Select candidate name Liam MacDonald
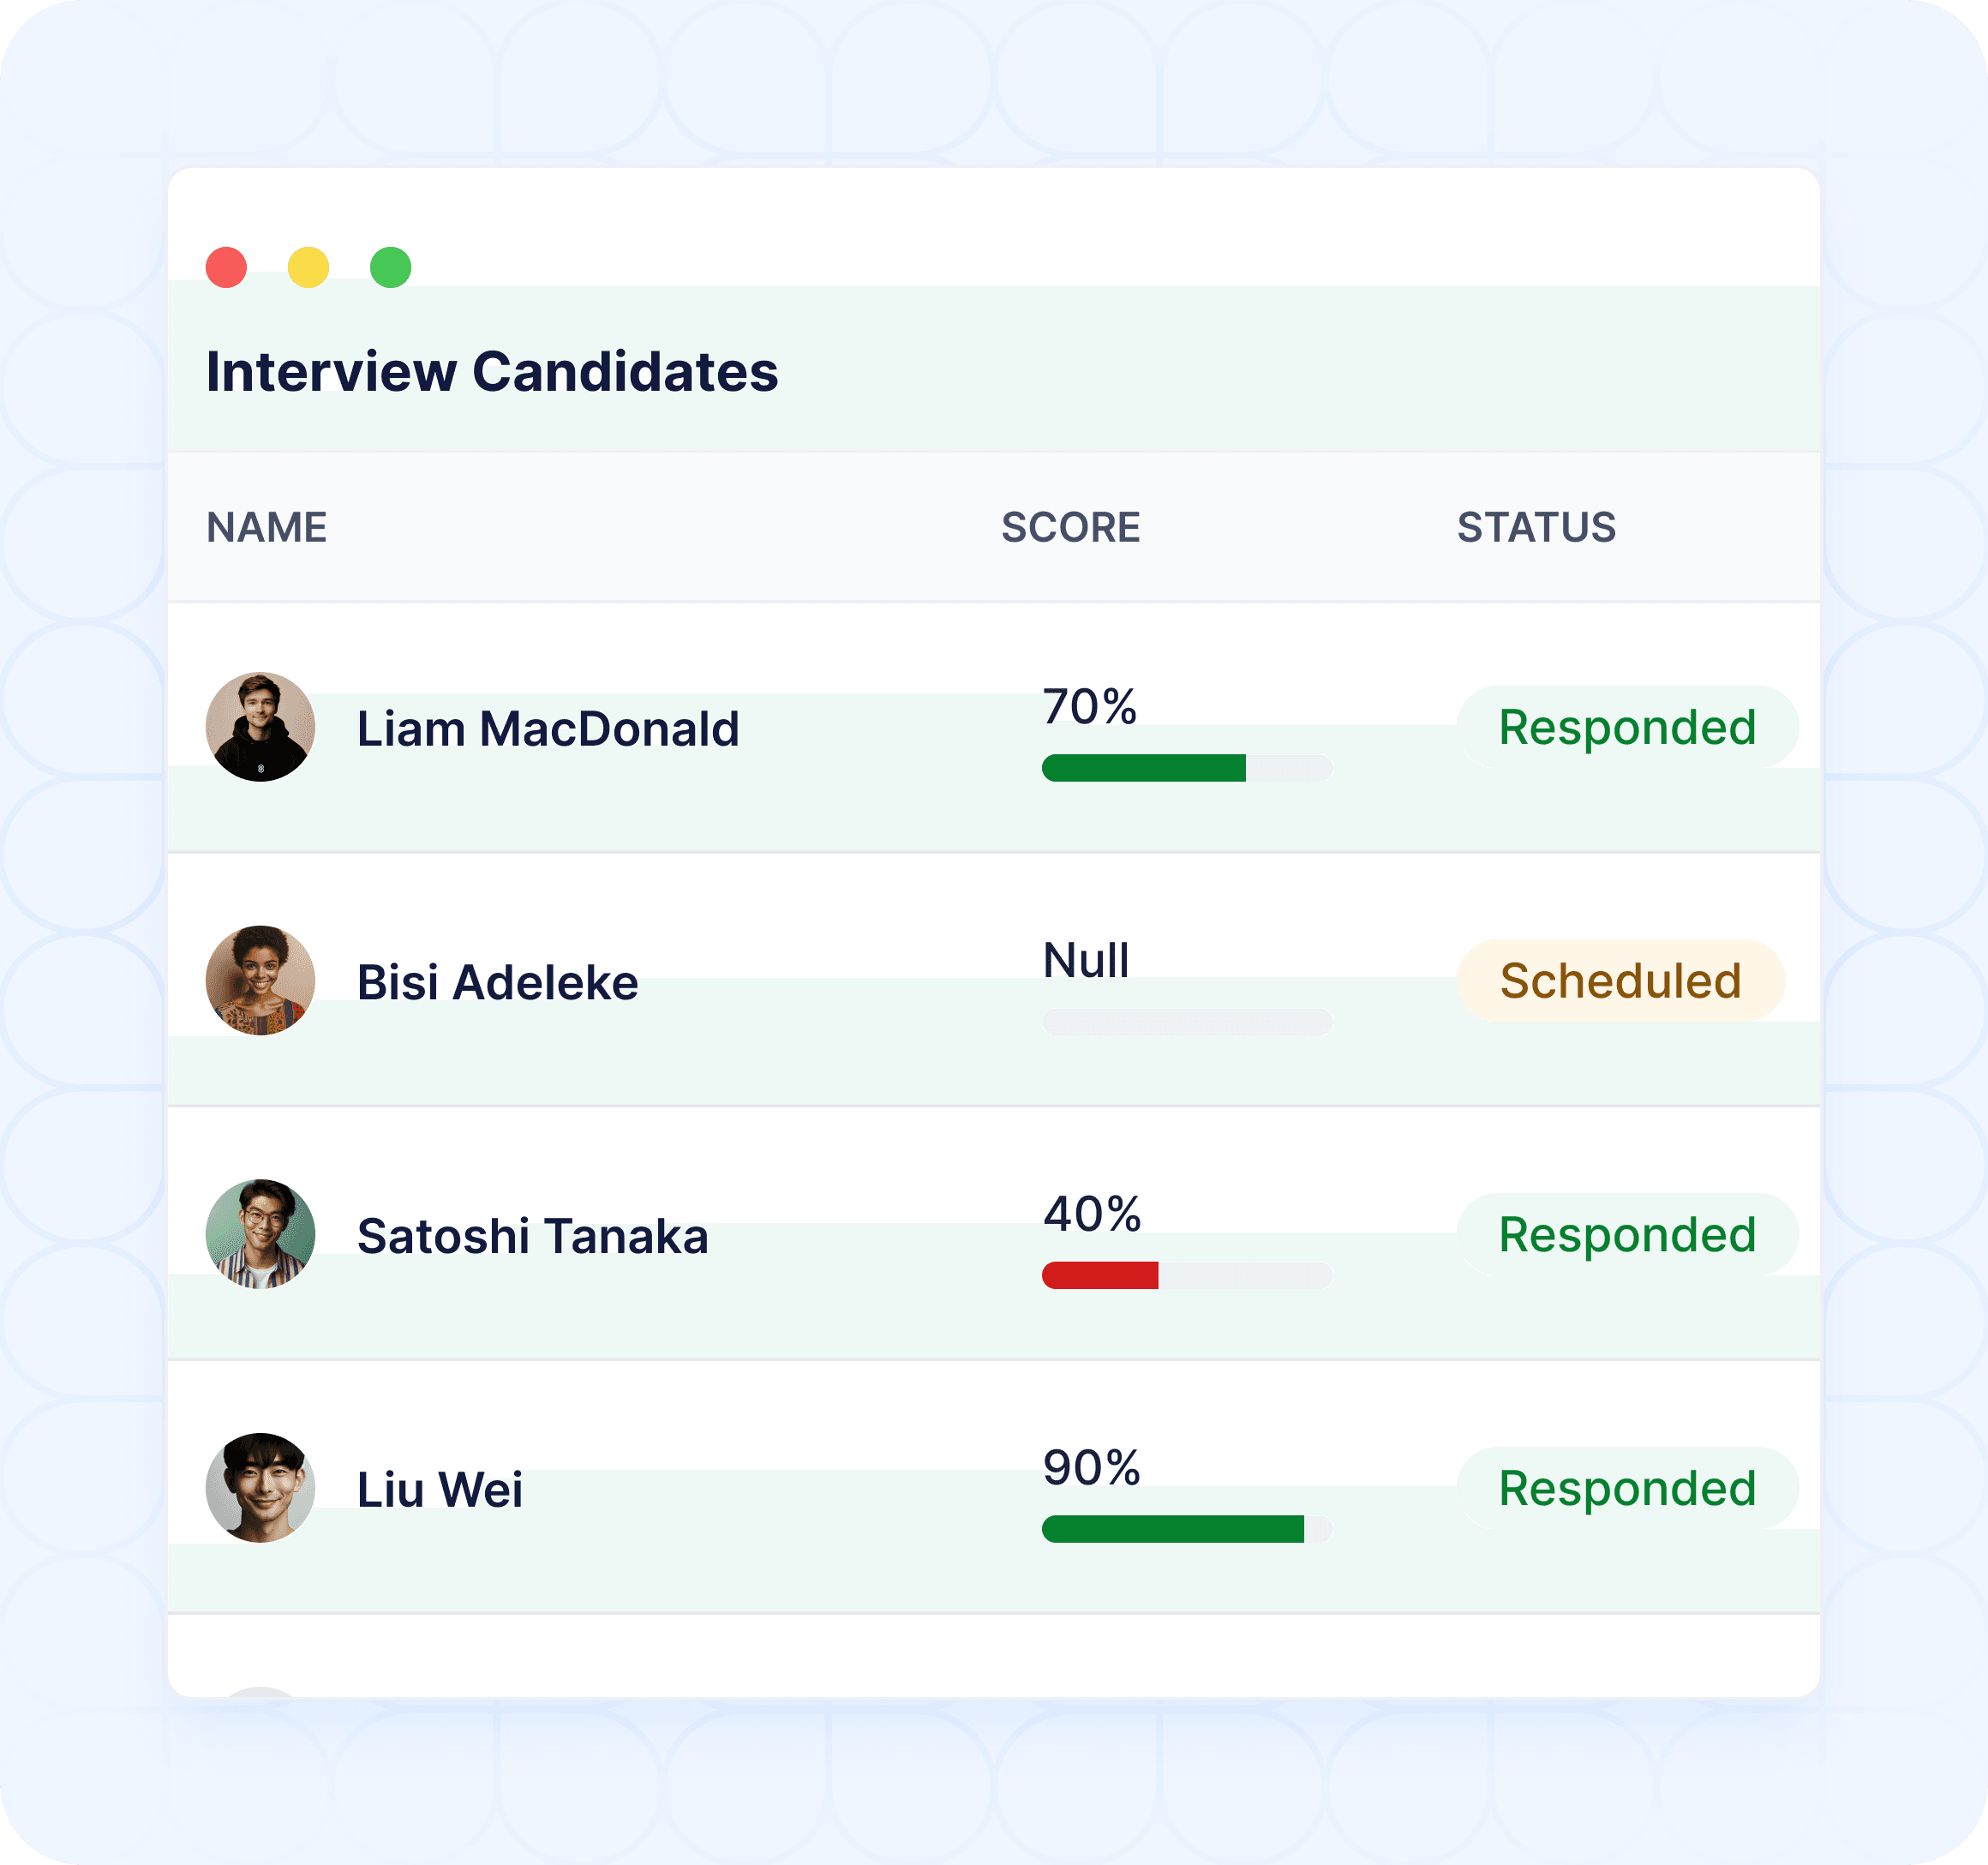The width and height of the screenshot is (1988, 1865). (548, 728)
